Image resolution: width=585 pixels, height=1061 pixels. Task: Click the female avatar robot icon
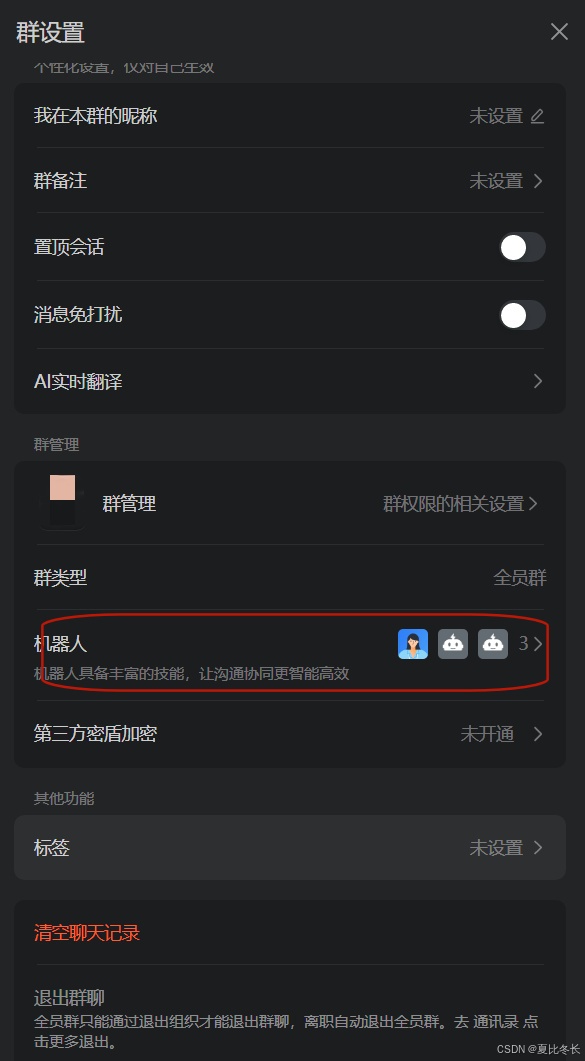pyautogui.click(x=413, y=644)
